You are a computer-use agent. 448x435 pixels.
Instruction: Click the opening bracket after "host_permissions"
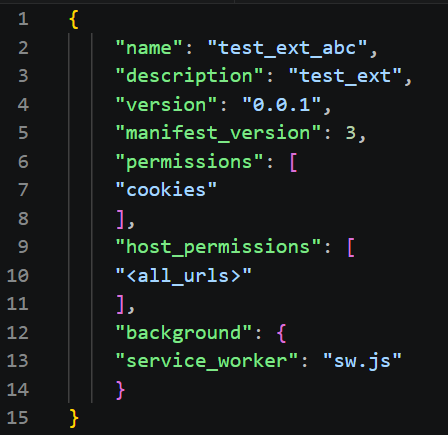[351, 248]
